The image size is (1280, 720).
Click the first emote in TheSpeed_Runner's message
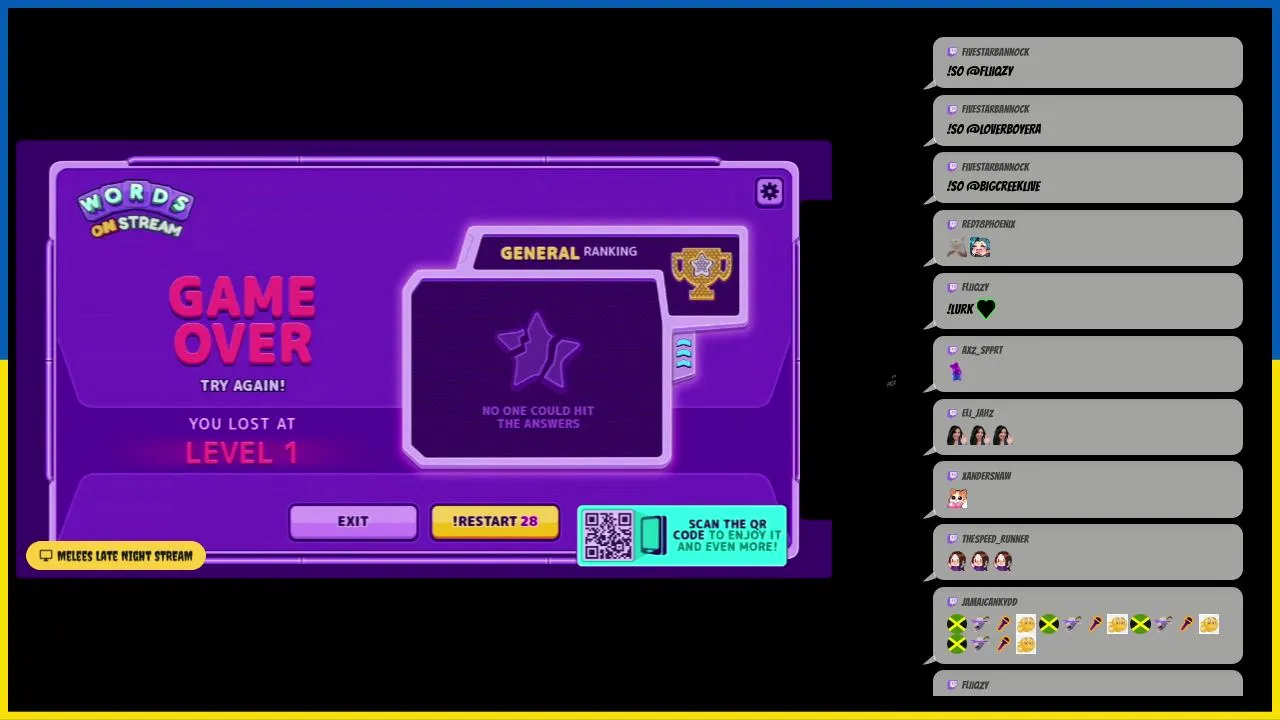click(956, 561)
